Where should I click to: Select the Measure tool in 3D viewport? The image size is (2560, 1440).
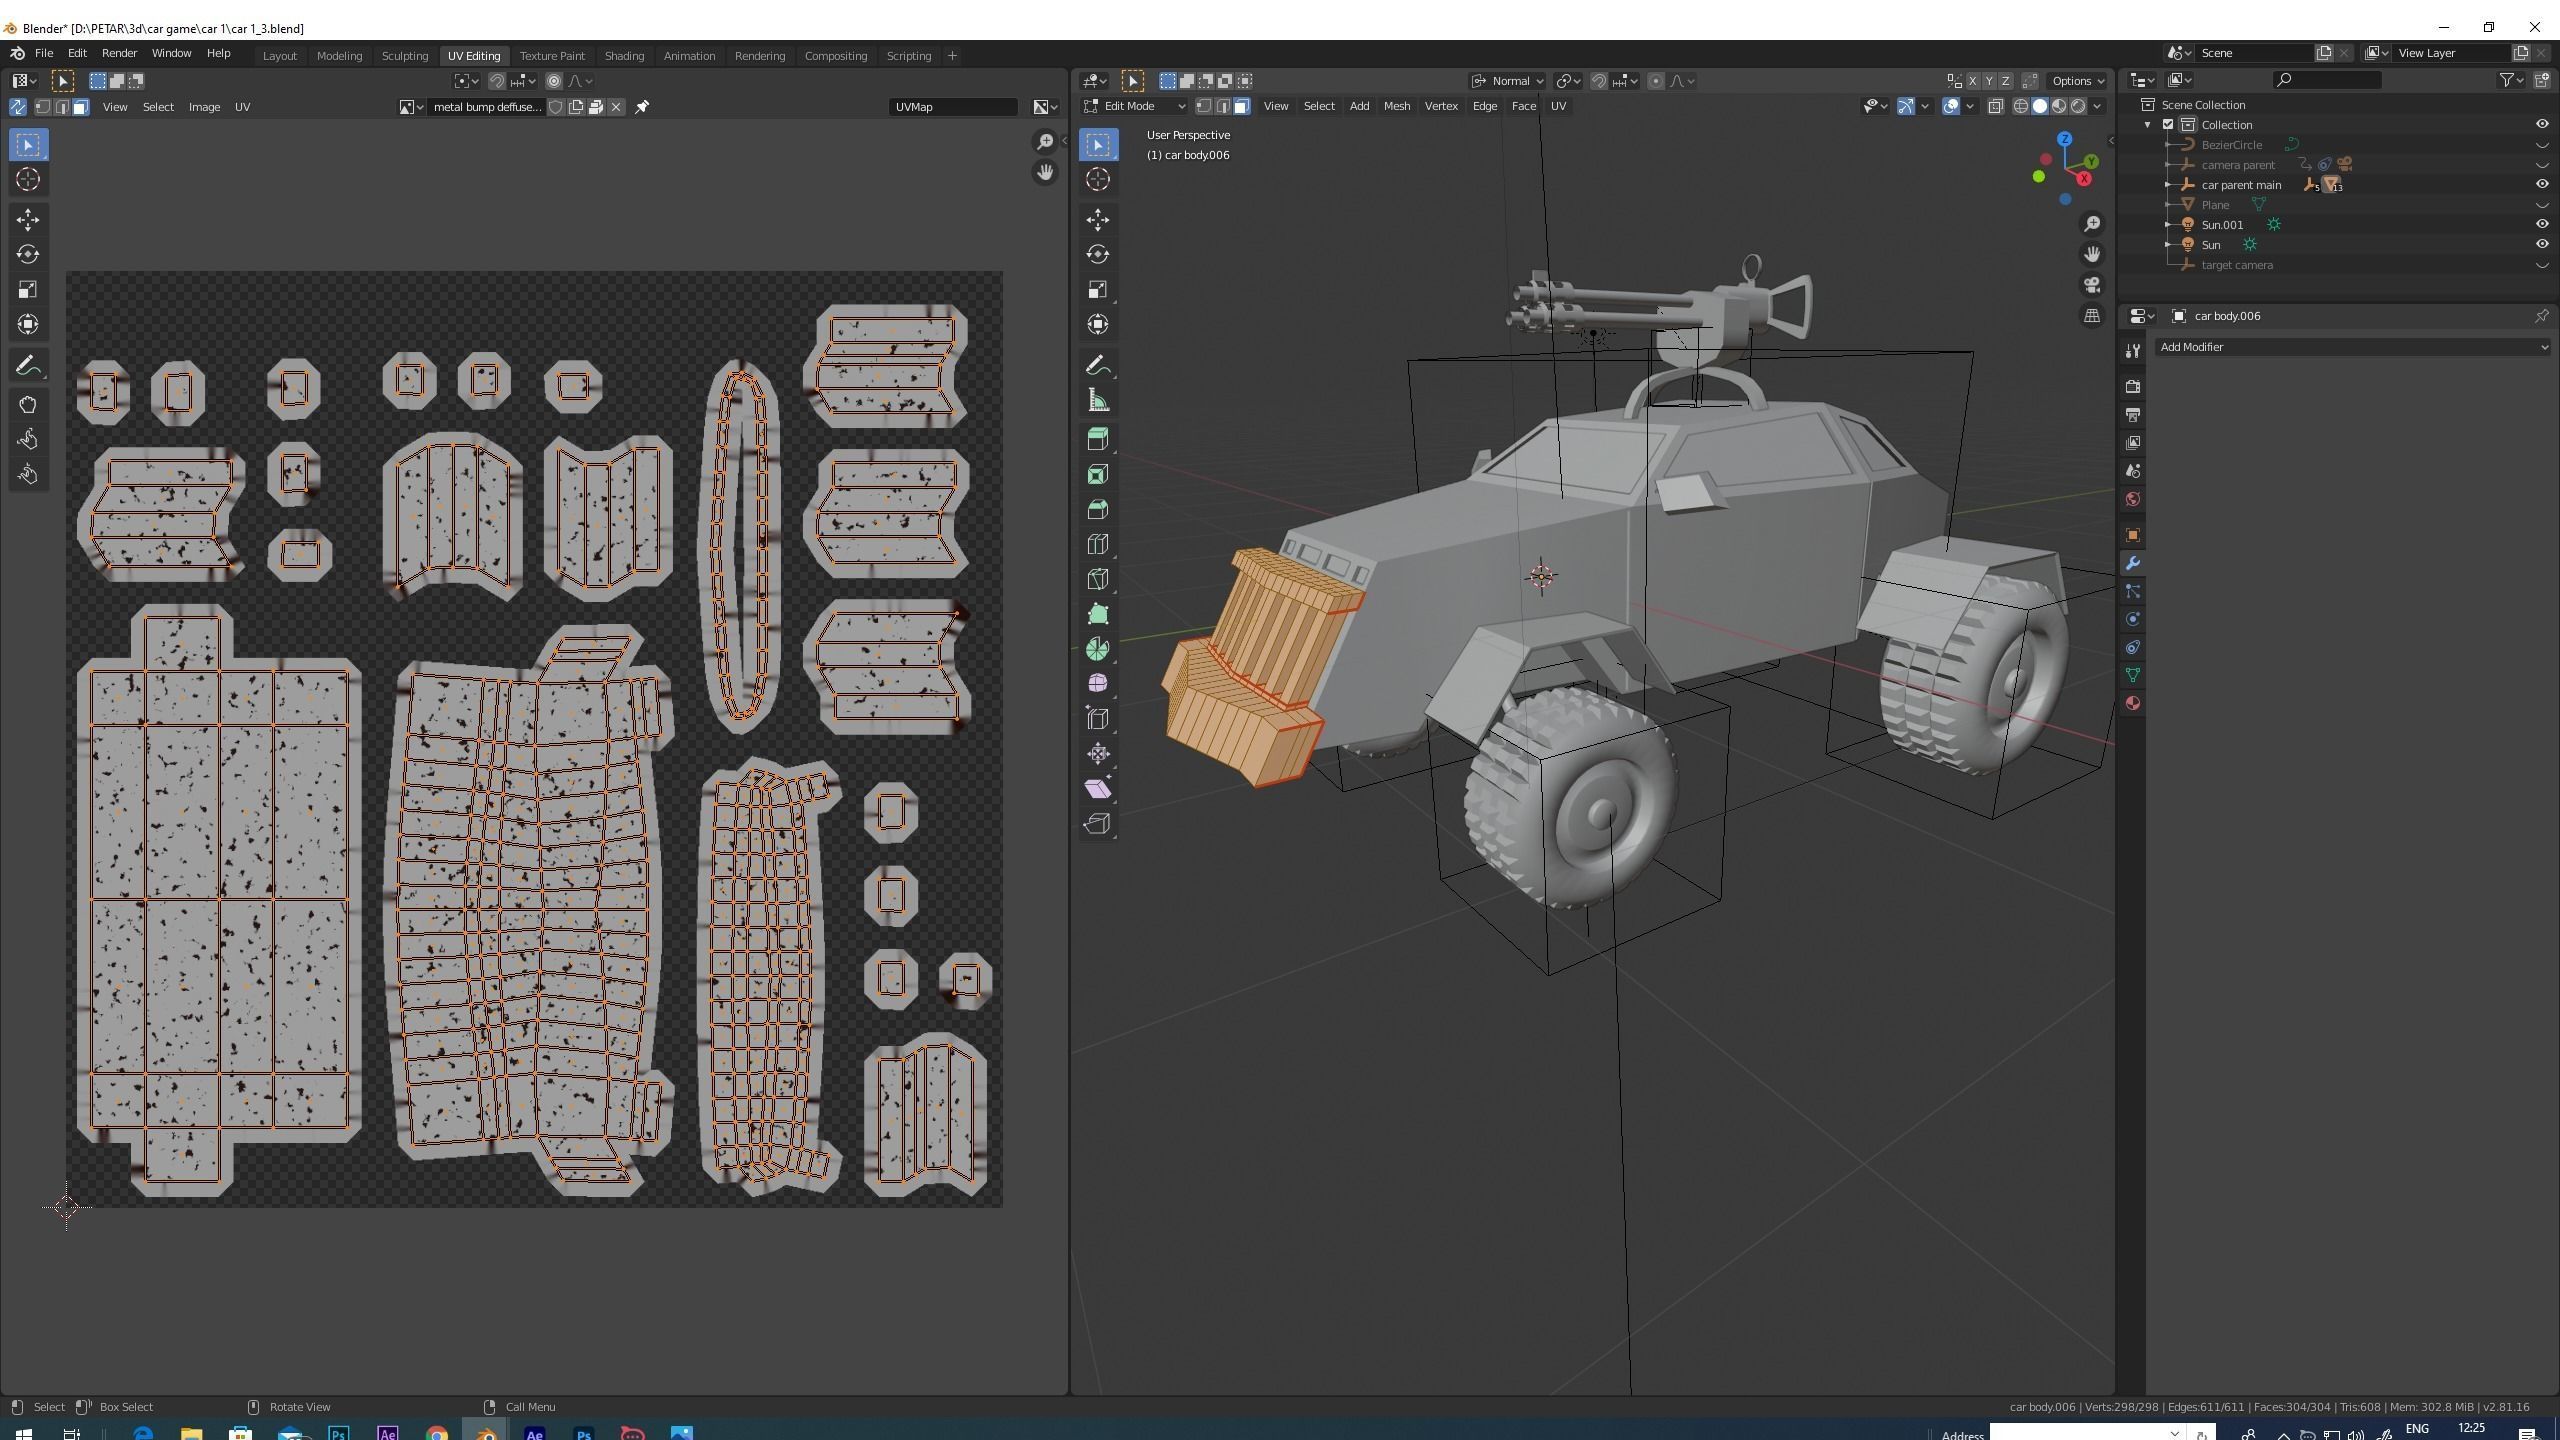[1097, 400]
